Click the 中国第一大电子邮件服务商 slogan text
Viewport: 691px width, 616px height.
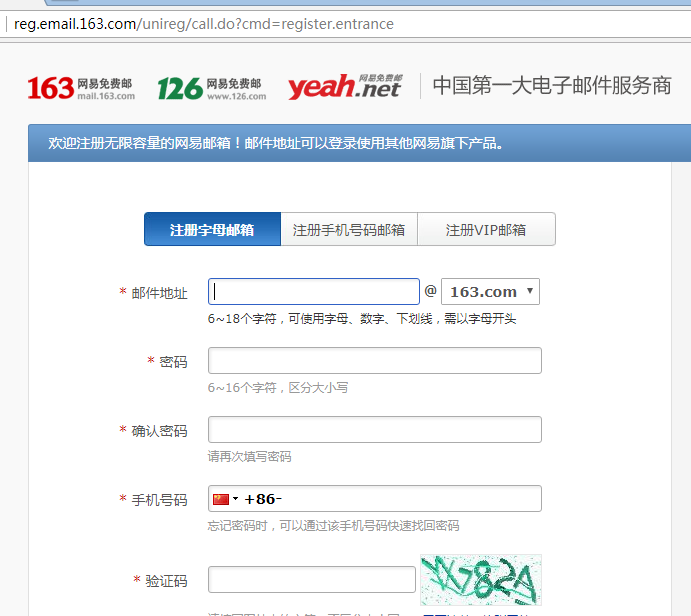click(x=551, y=86)
